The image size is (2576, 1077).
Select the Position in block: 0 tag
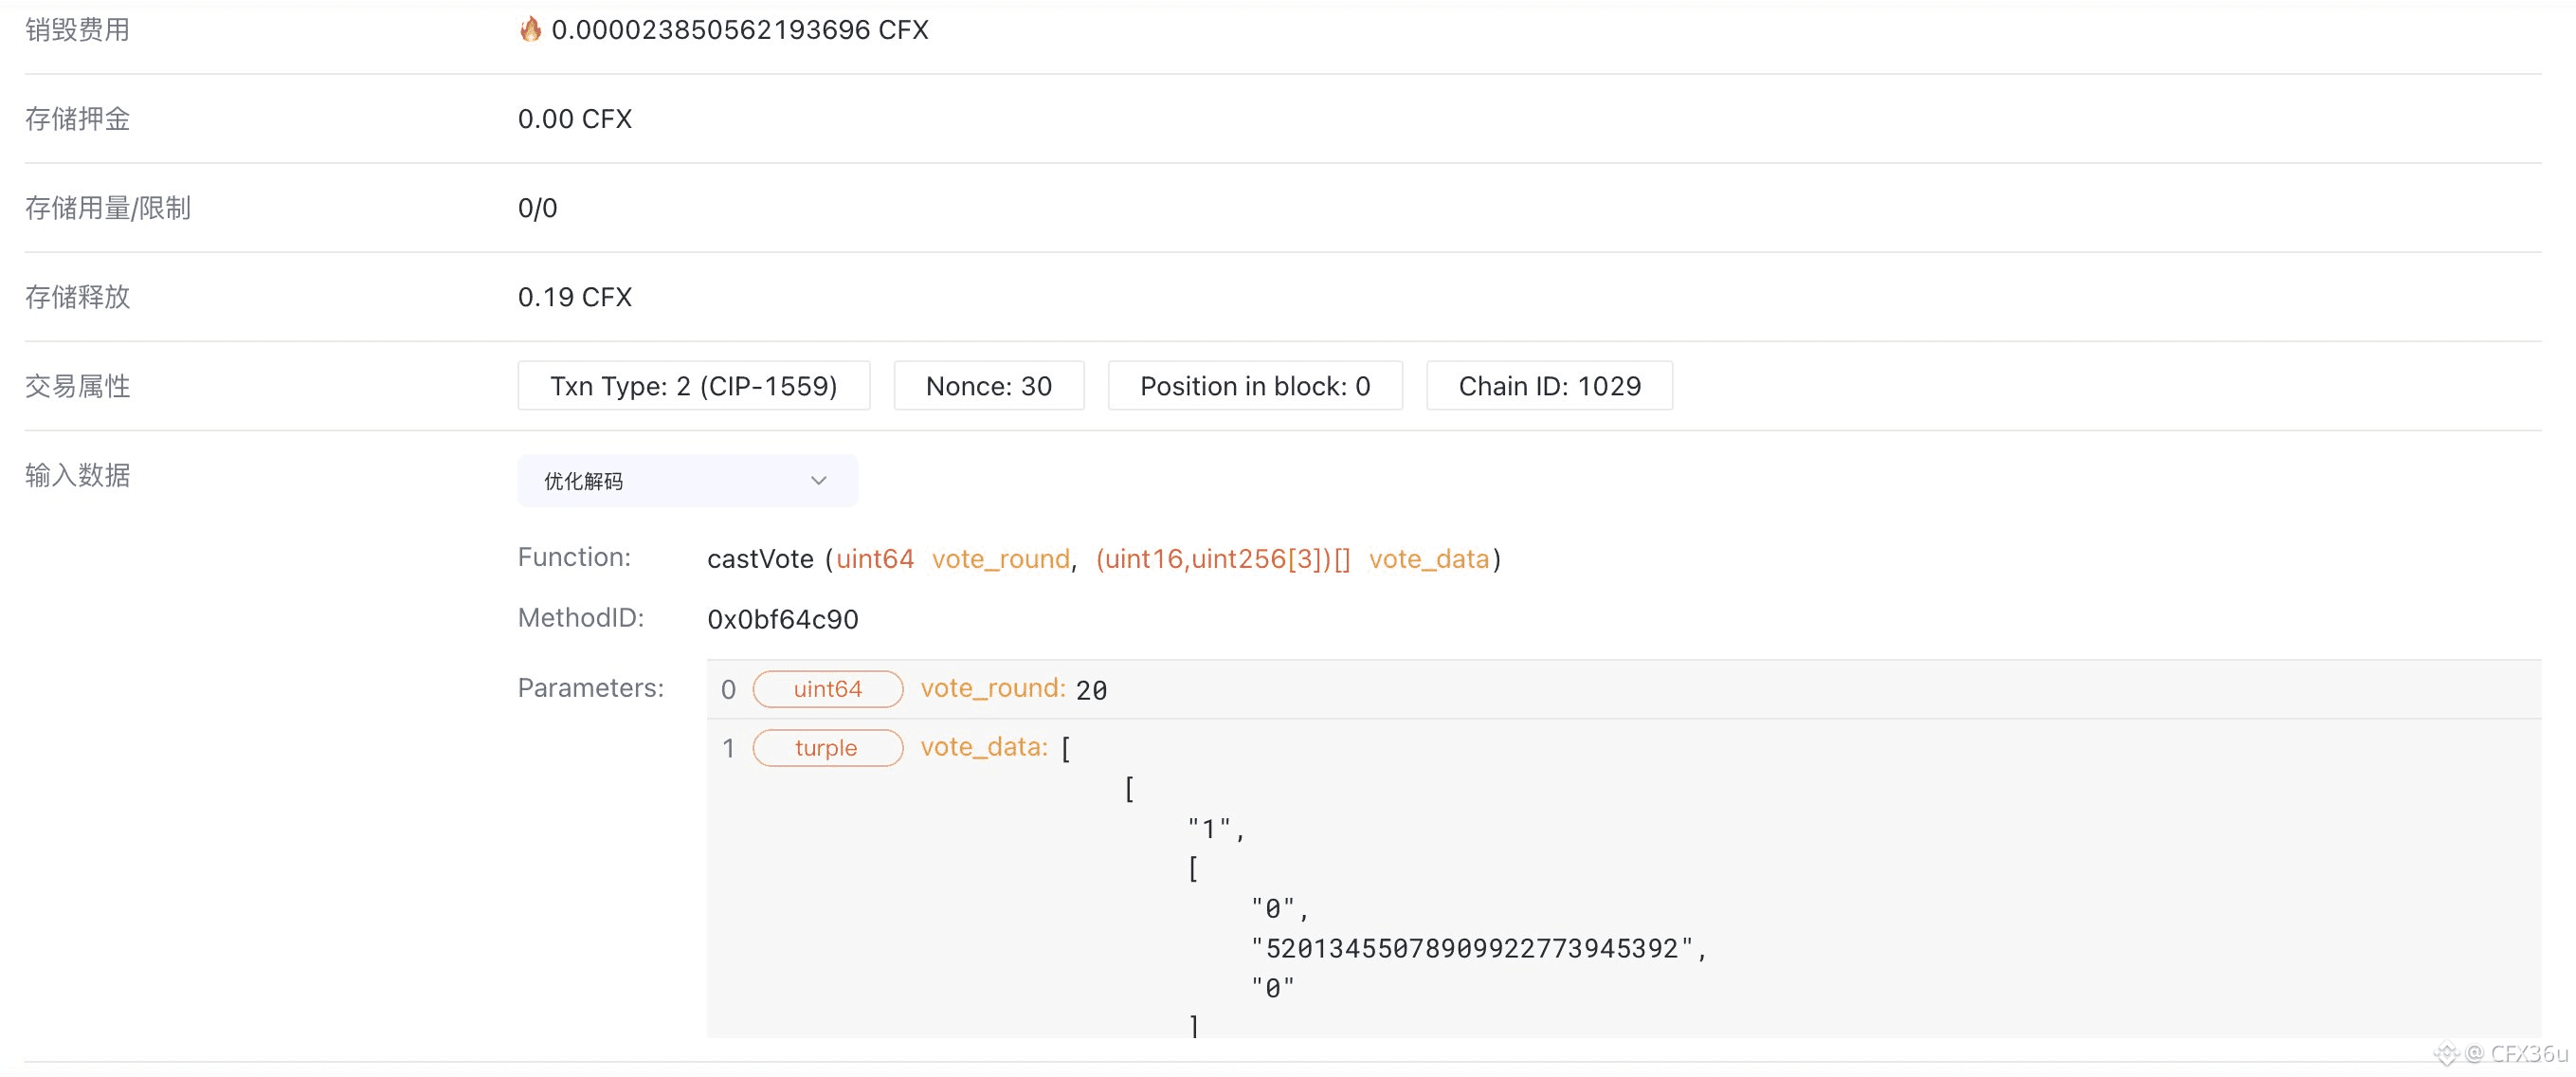(1254, 386)
